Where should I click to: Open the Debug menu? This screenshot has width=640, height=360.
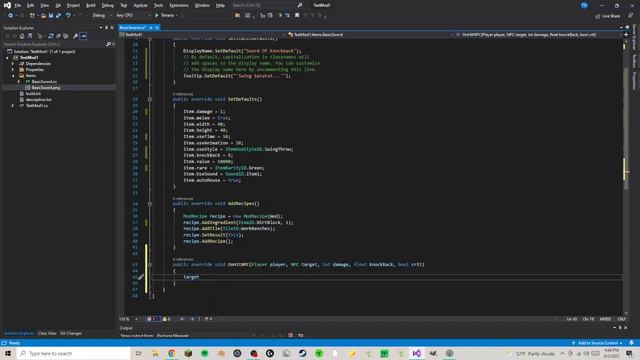108,5
